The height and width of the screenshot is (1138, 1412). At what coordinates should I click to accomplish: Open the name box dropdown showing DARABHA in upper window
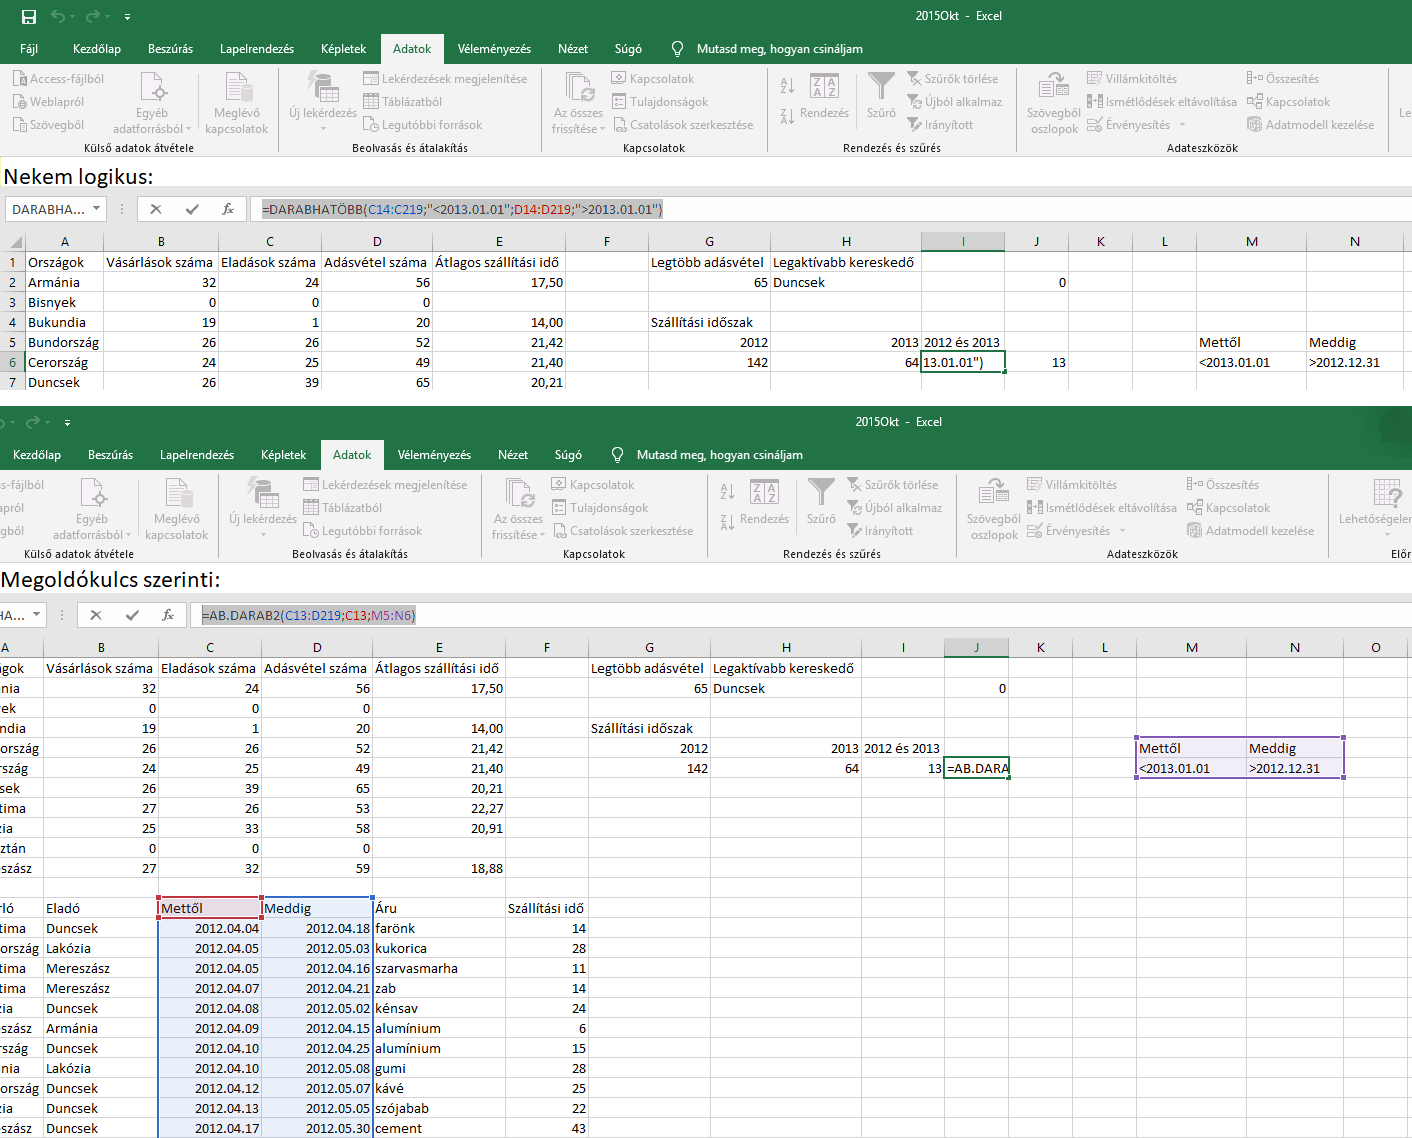point(97,209)
